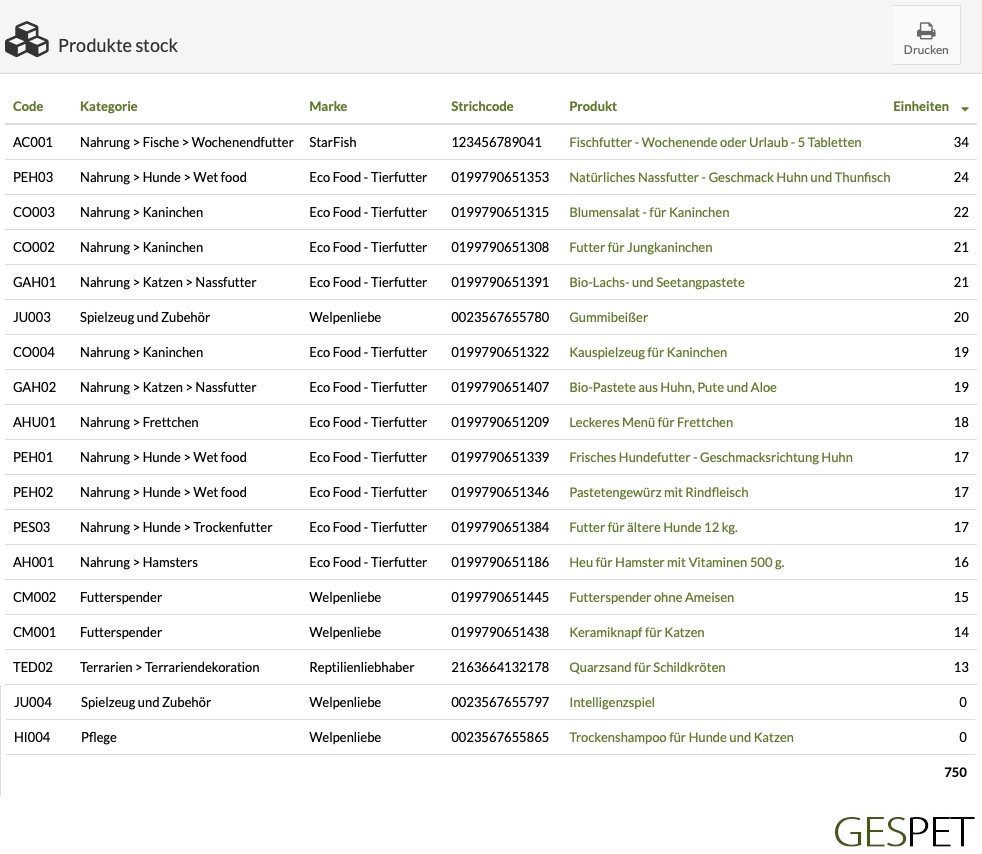Open Bio-Pastete aus Huhn, Pute und Aloe
Image resolution: width=982 pixels, height=854 pixels.
673,388
